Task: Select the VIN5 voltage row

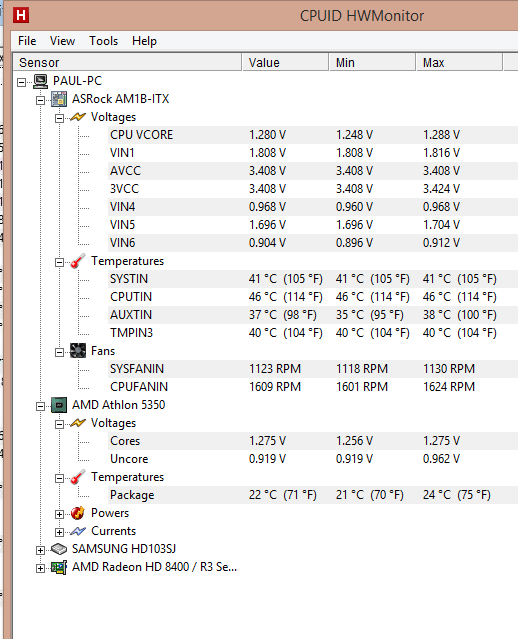Action: tap(313, 225)
